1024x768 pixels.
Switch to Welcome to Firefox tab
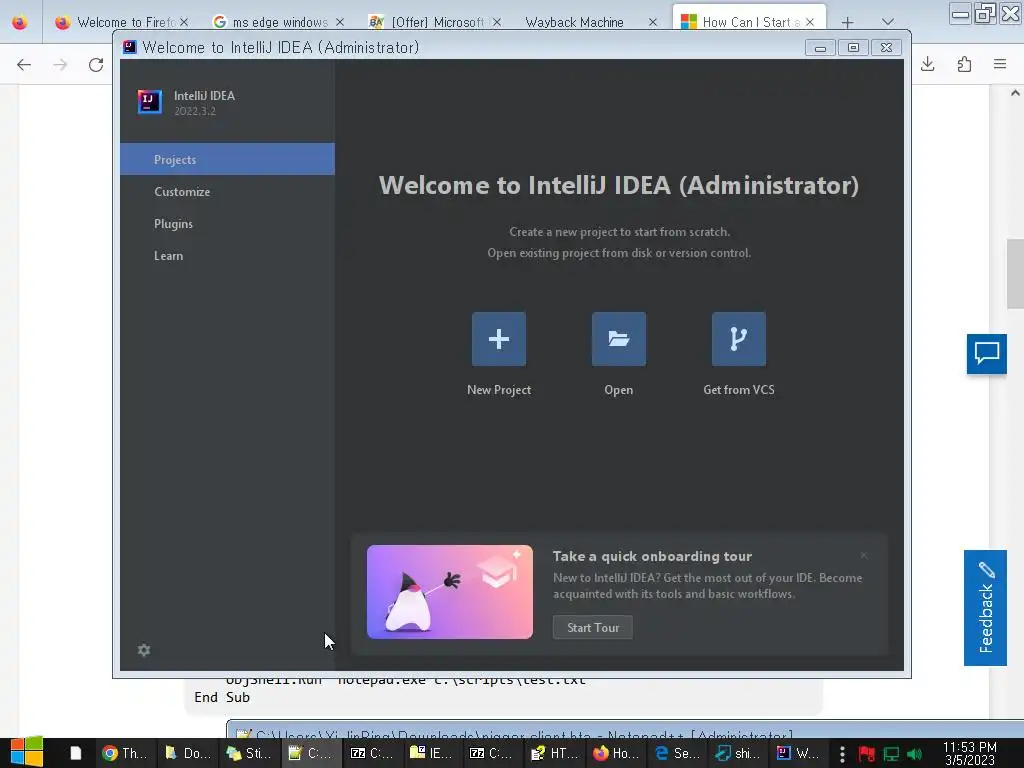121,22
